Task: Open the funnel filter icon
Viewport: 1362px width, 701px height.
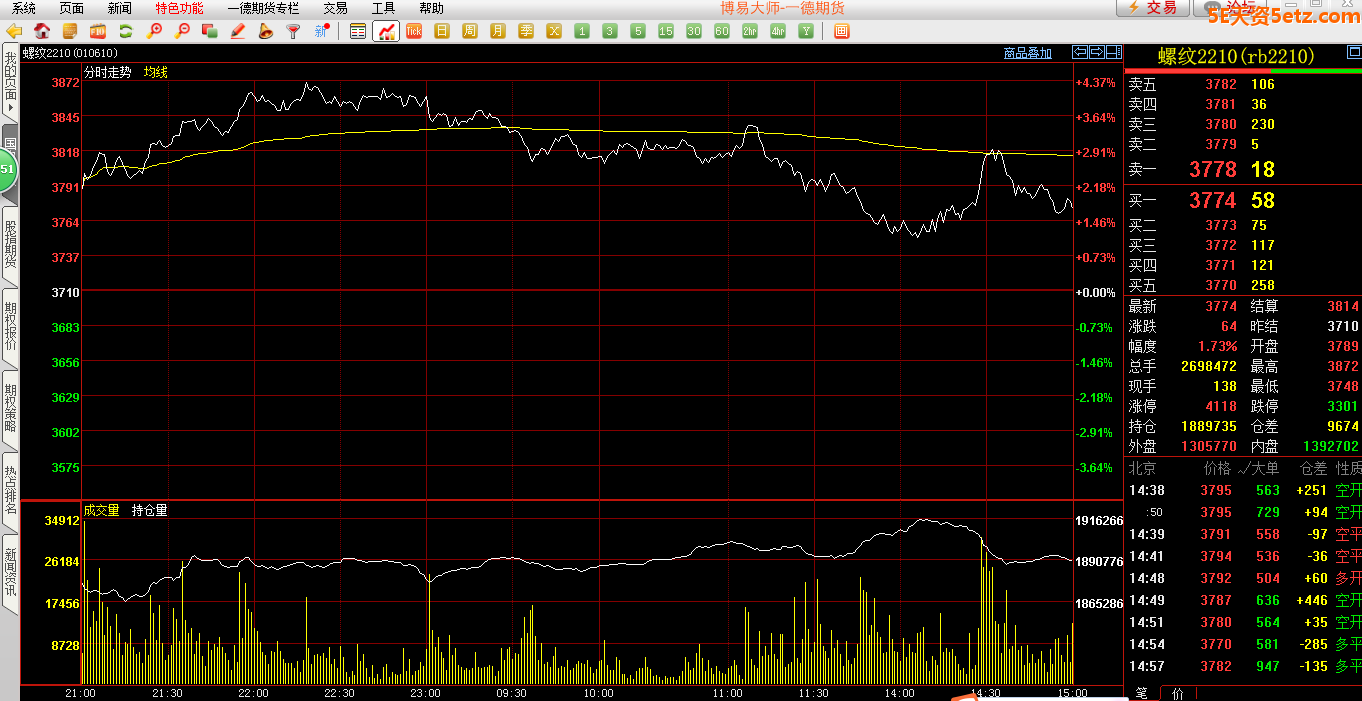Action: [x=293, y=31]
